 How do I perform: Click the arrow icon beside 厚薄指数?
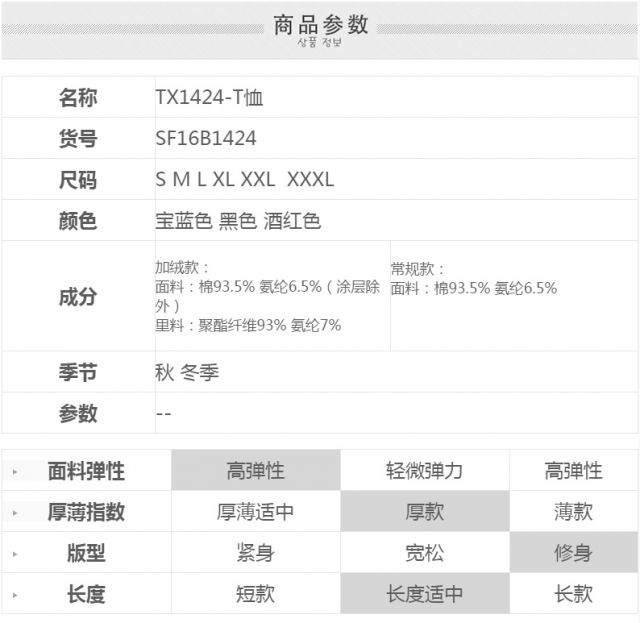(15, 512)
